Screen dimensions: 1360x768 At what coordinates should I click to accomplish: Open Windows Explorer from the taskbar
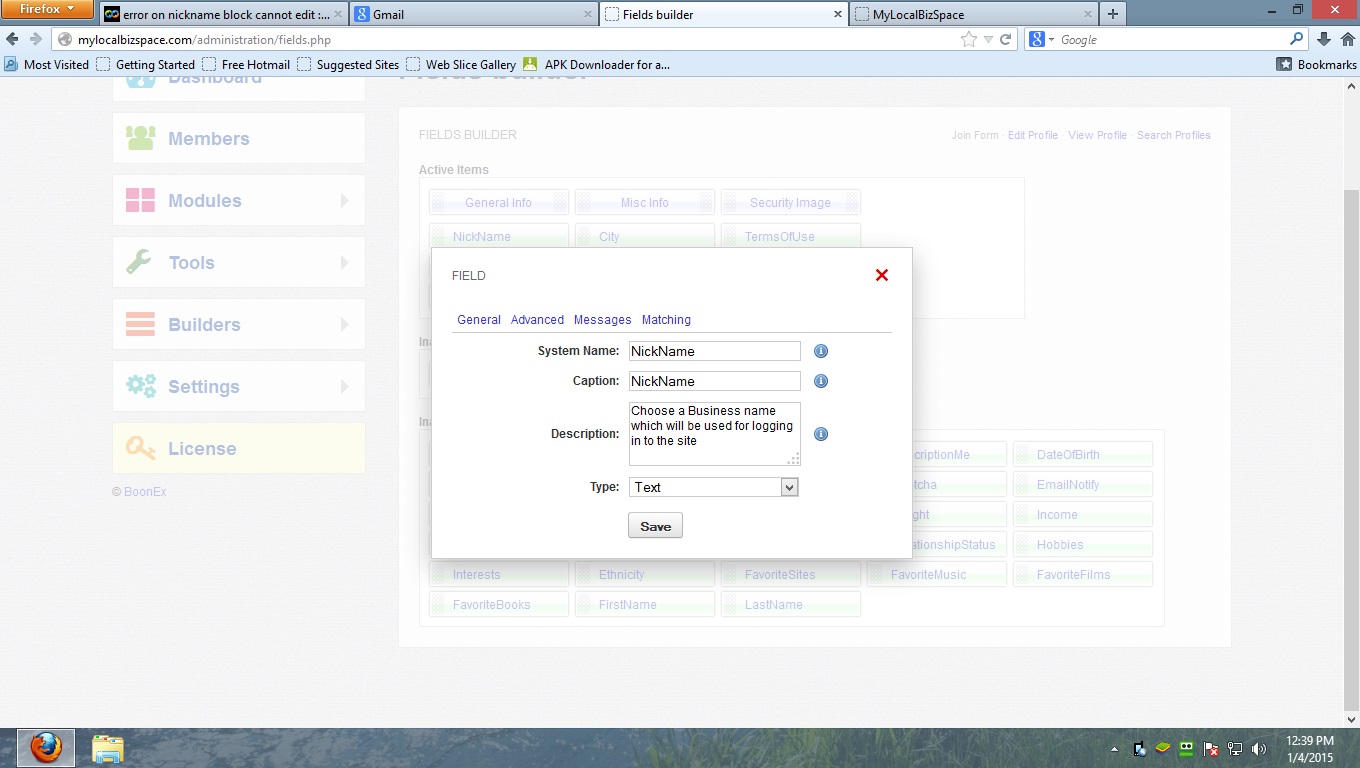coord(107,748)
